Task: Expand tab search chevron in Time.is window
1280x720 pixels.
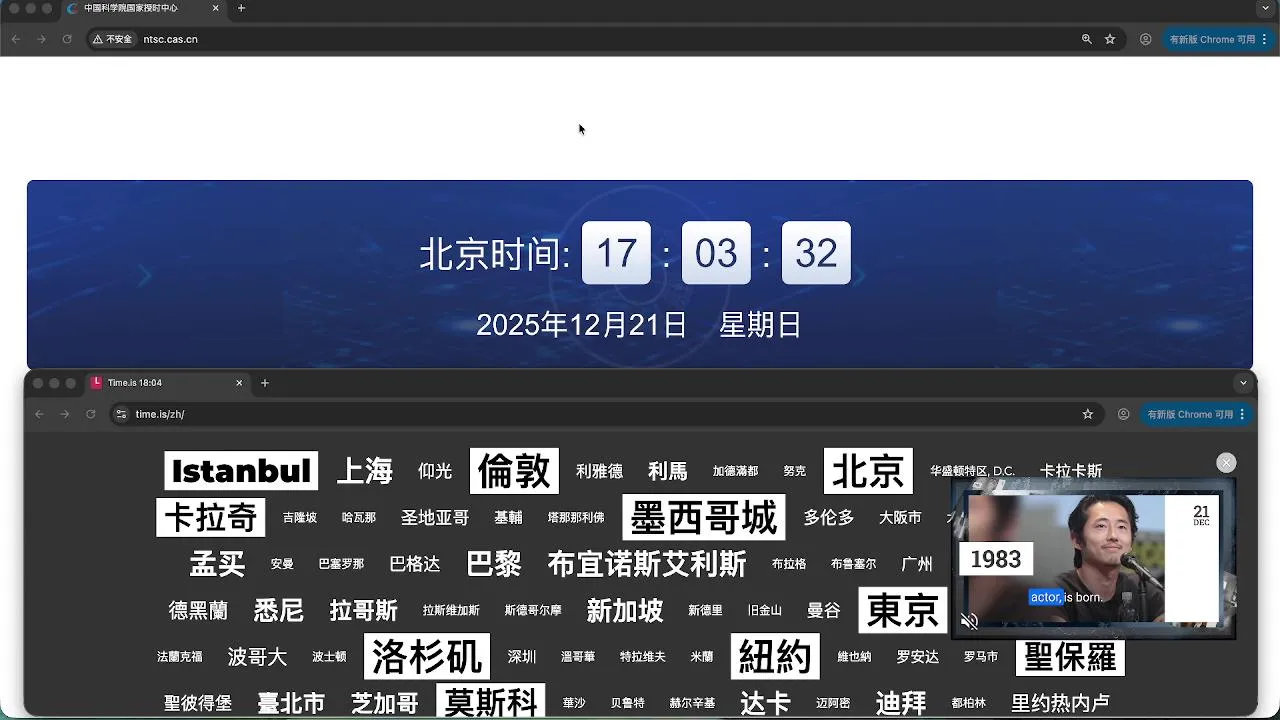Action: pyautogui.click(x=1243, y=383)
